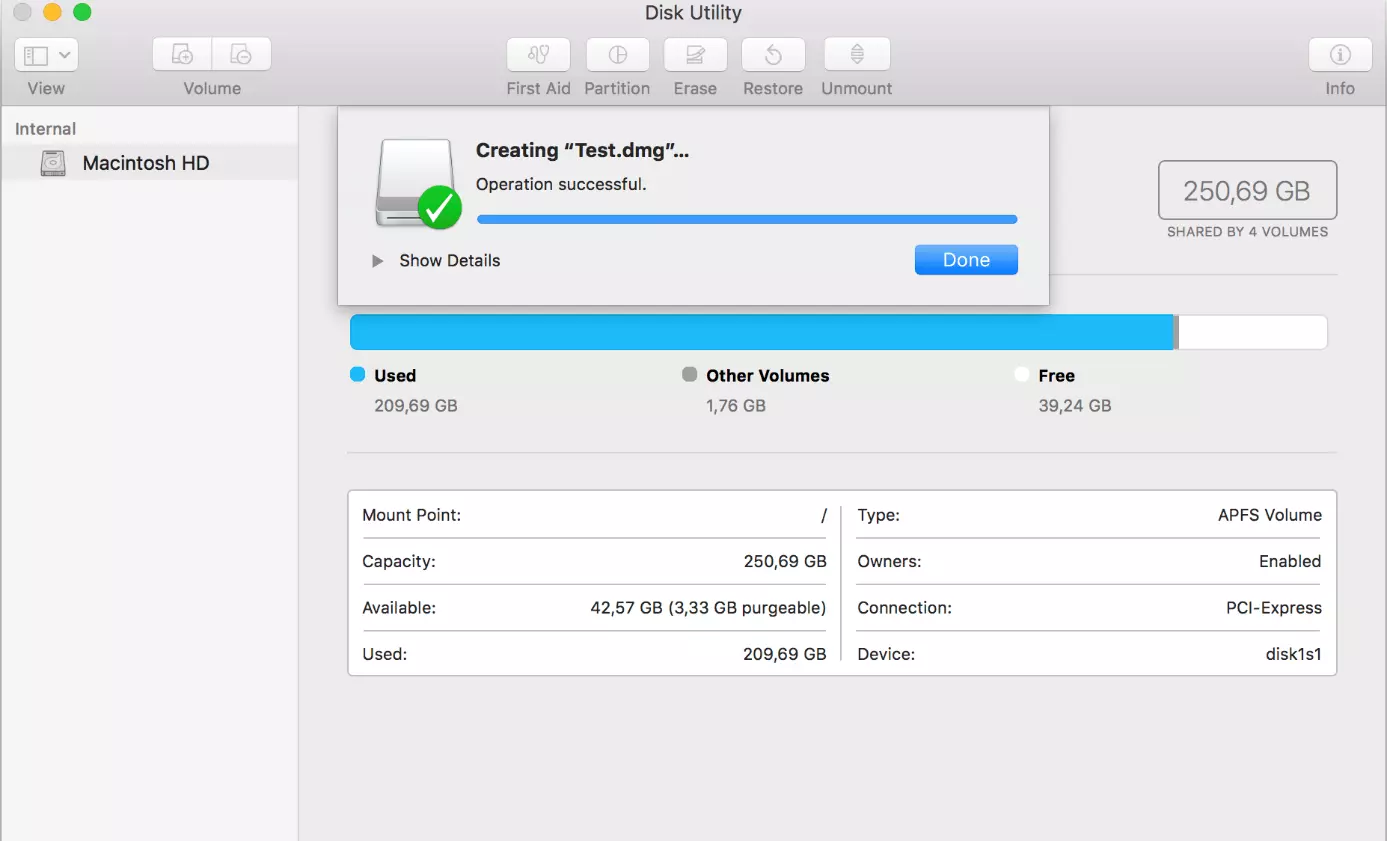
Task: Open the View sidebar options button
Action: click(x=46, y=55)
